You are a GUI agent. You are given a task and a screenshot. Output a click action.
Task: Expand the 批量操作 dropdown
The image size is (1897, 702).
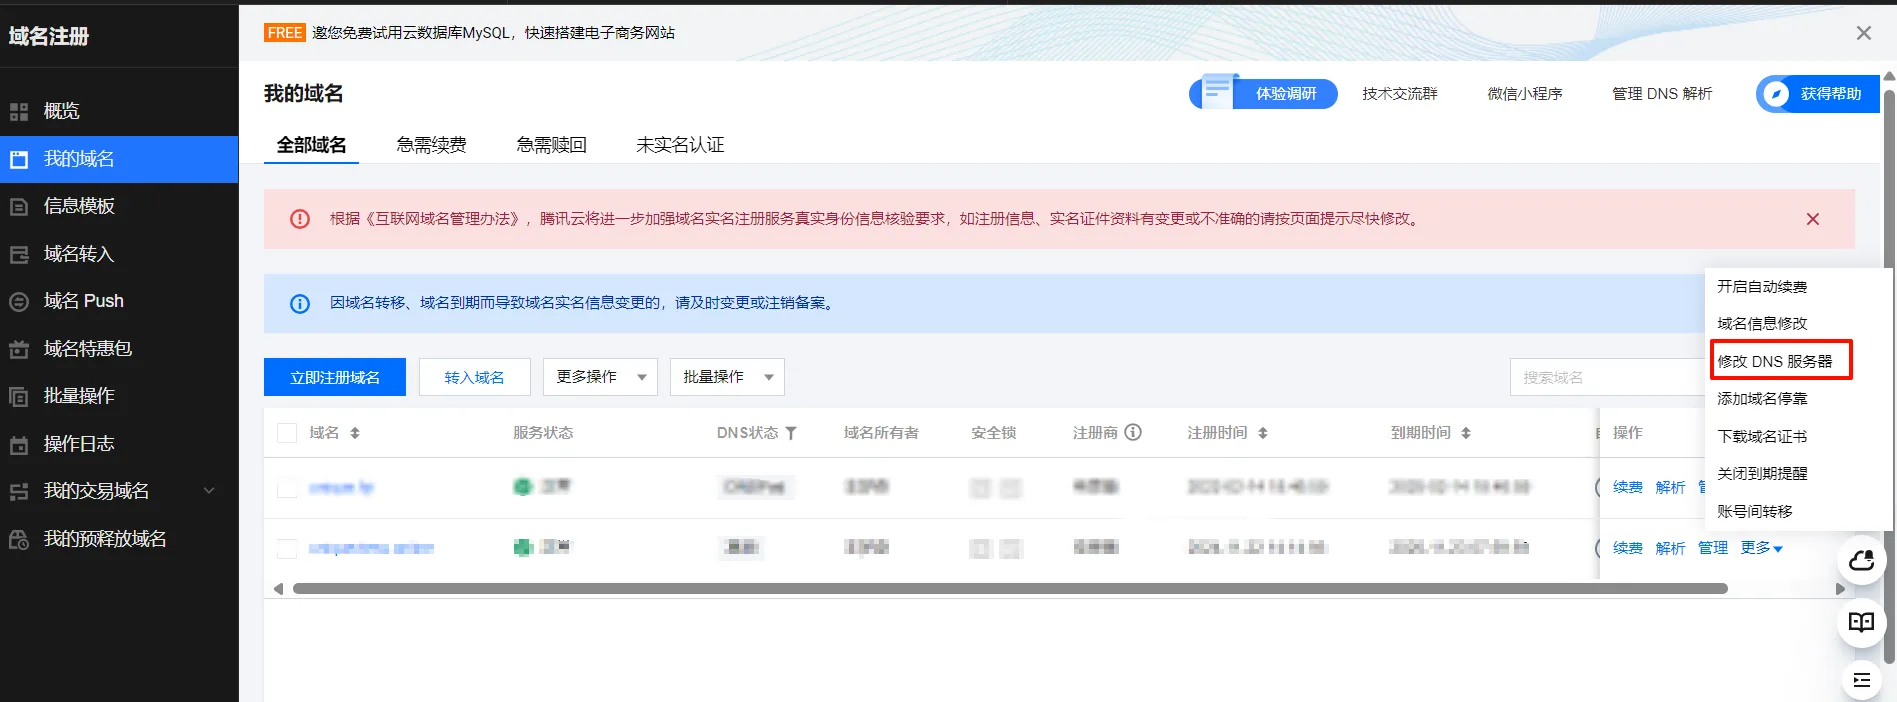coord(727,377)
